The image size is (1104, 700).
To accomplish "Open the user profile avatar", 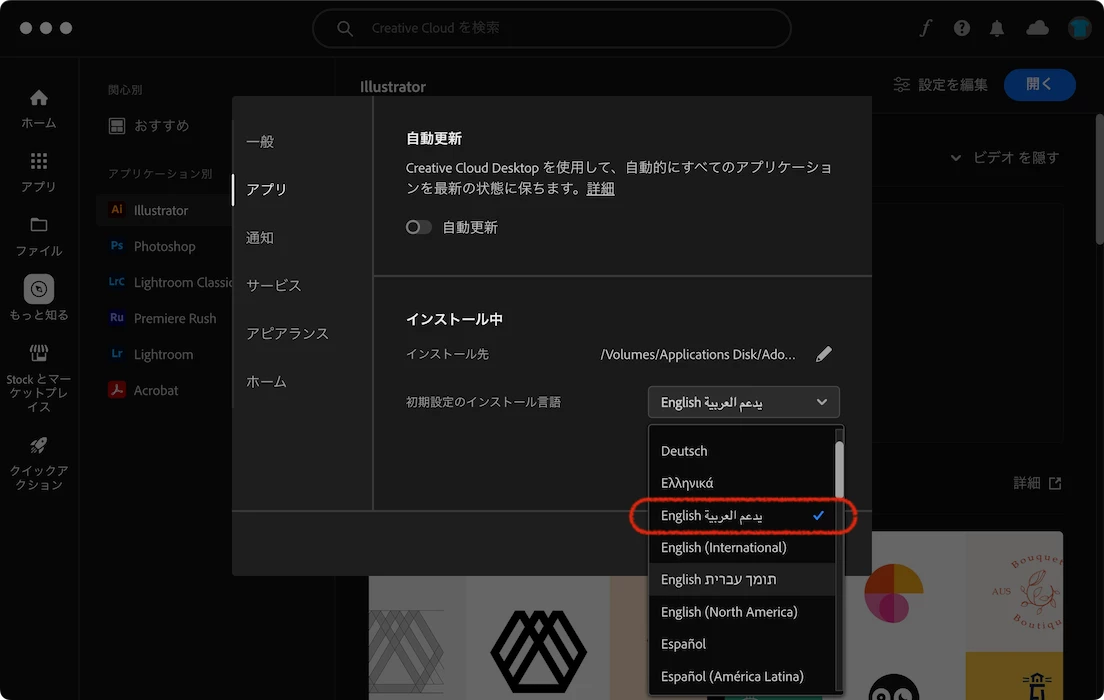I will [x=1079, y=28].
